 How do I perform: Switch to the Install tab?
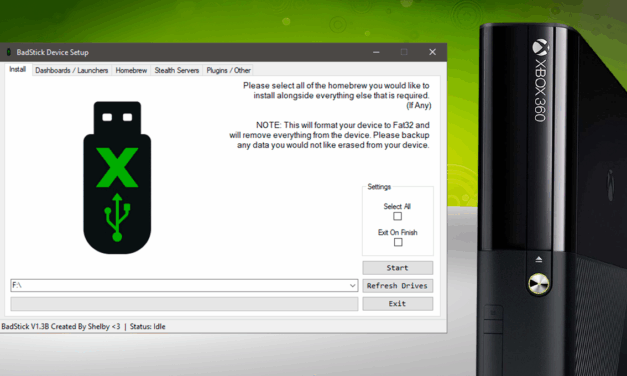point(18,70)
